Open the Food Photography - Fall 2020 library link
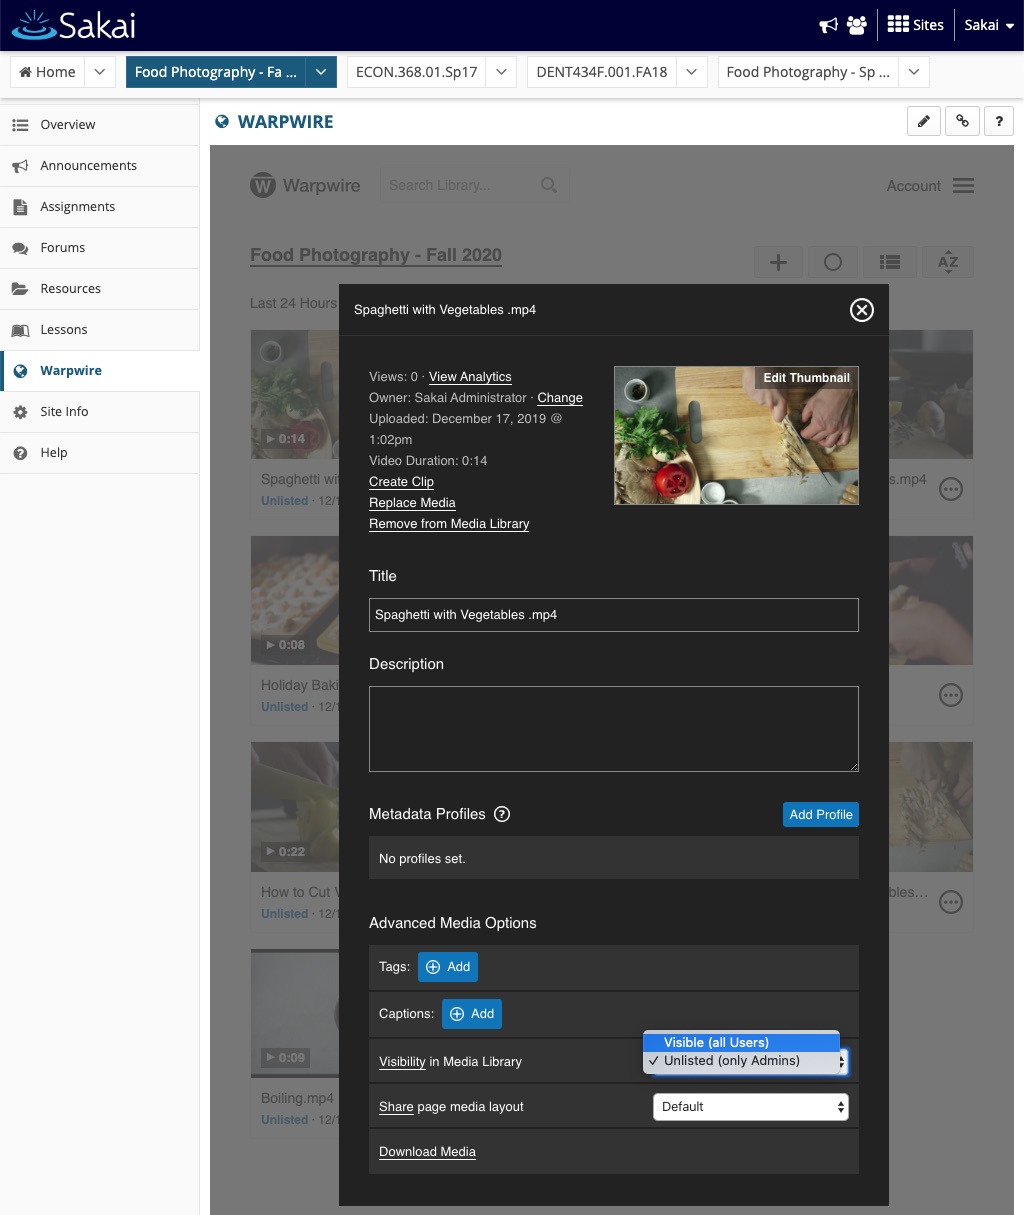This screenshot has height=1215, width=1024. pos(376,255)
